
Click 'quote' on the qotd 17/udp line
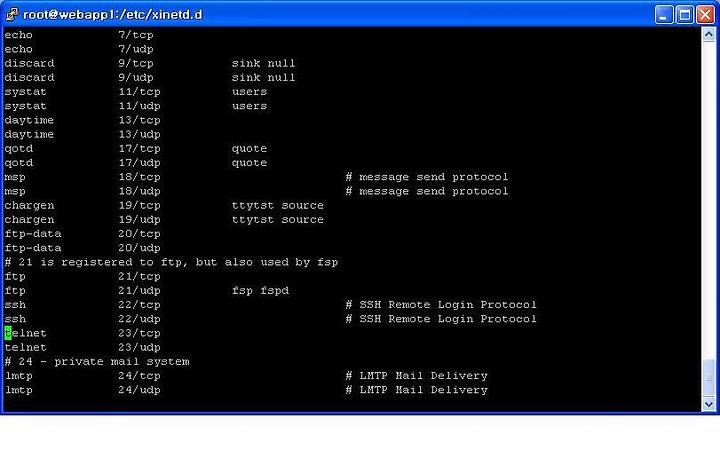249,163
